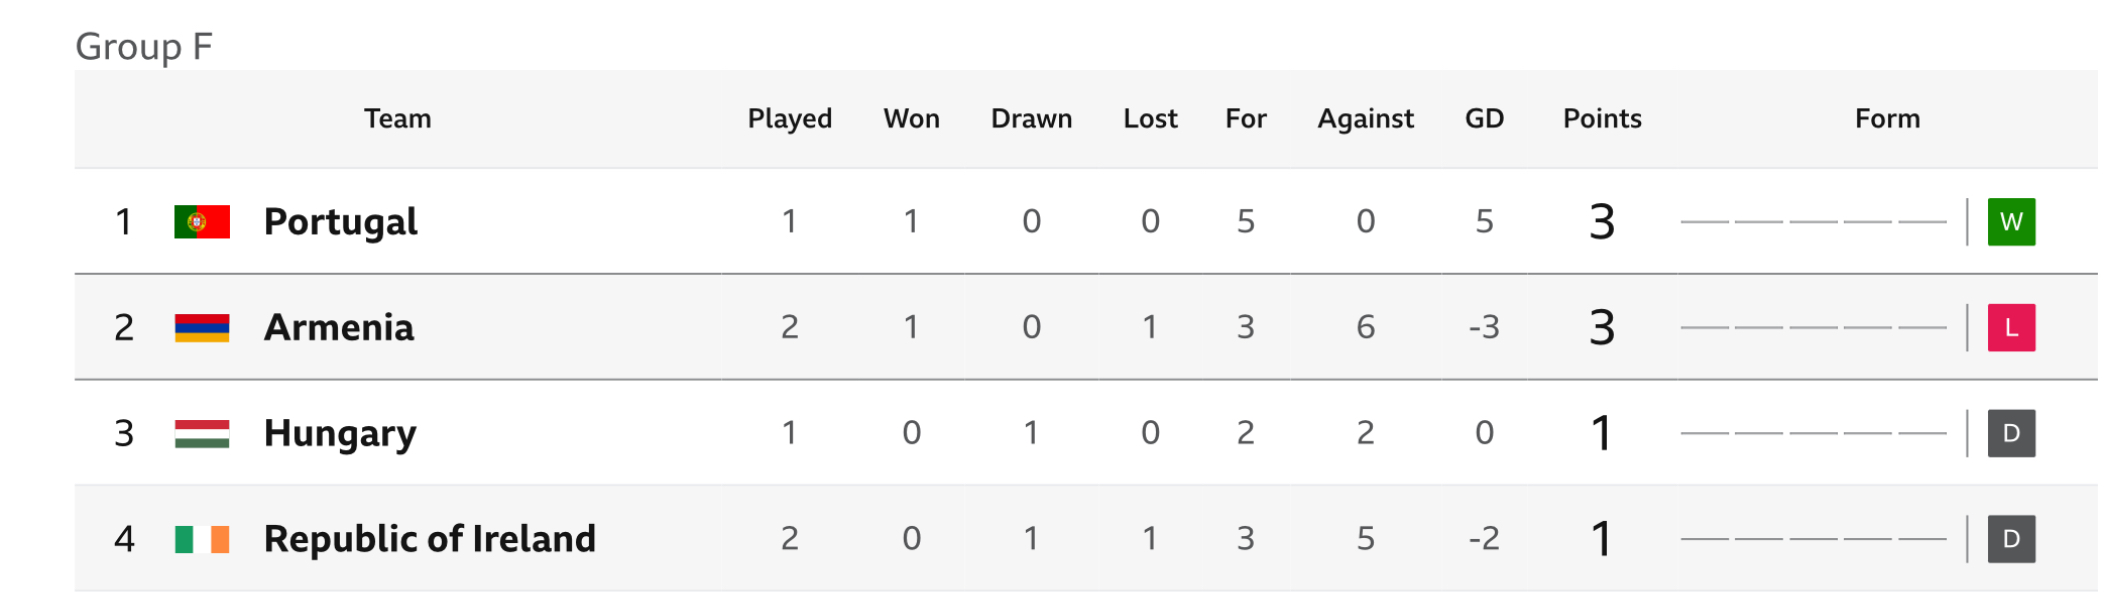2122x605 pixels.
Task: Open the Portugal team link
Action: pyautogui.click(x=341, y=223)
